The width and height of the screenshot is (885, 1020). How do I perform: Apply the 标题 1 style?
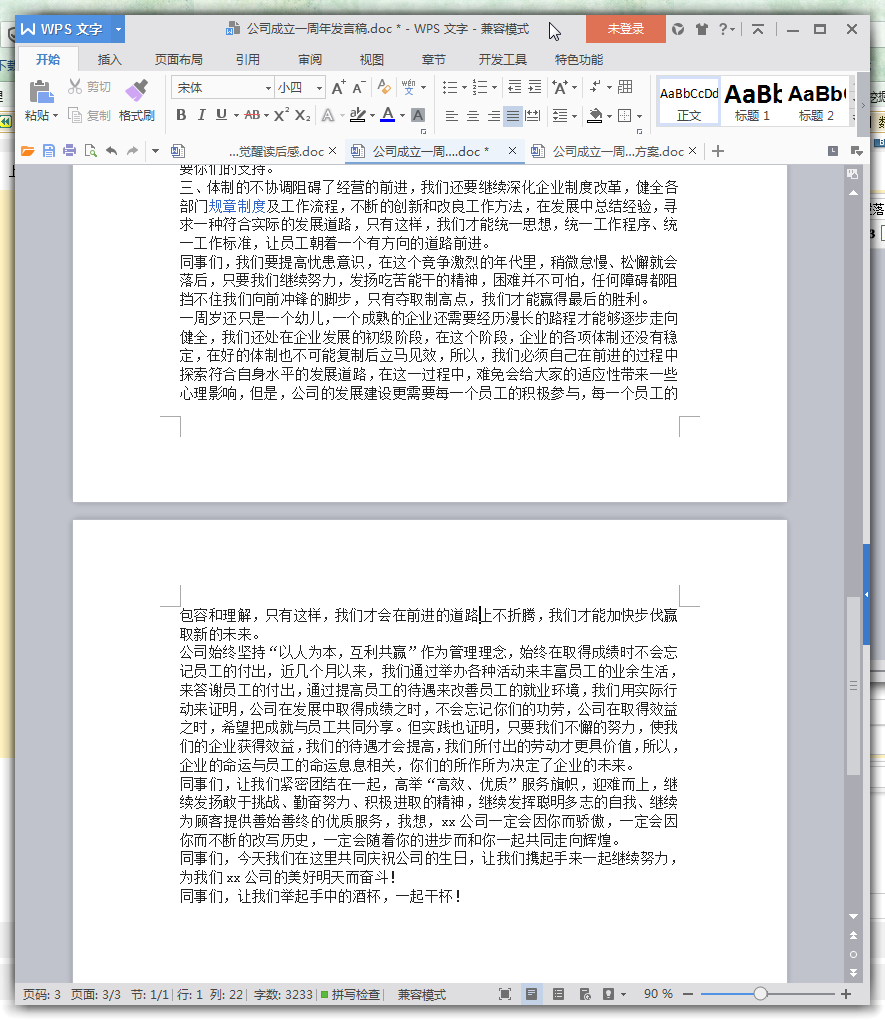(x=752, y=101)
